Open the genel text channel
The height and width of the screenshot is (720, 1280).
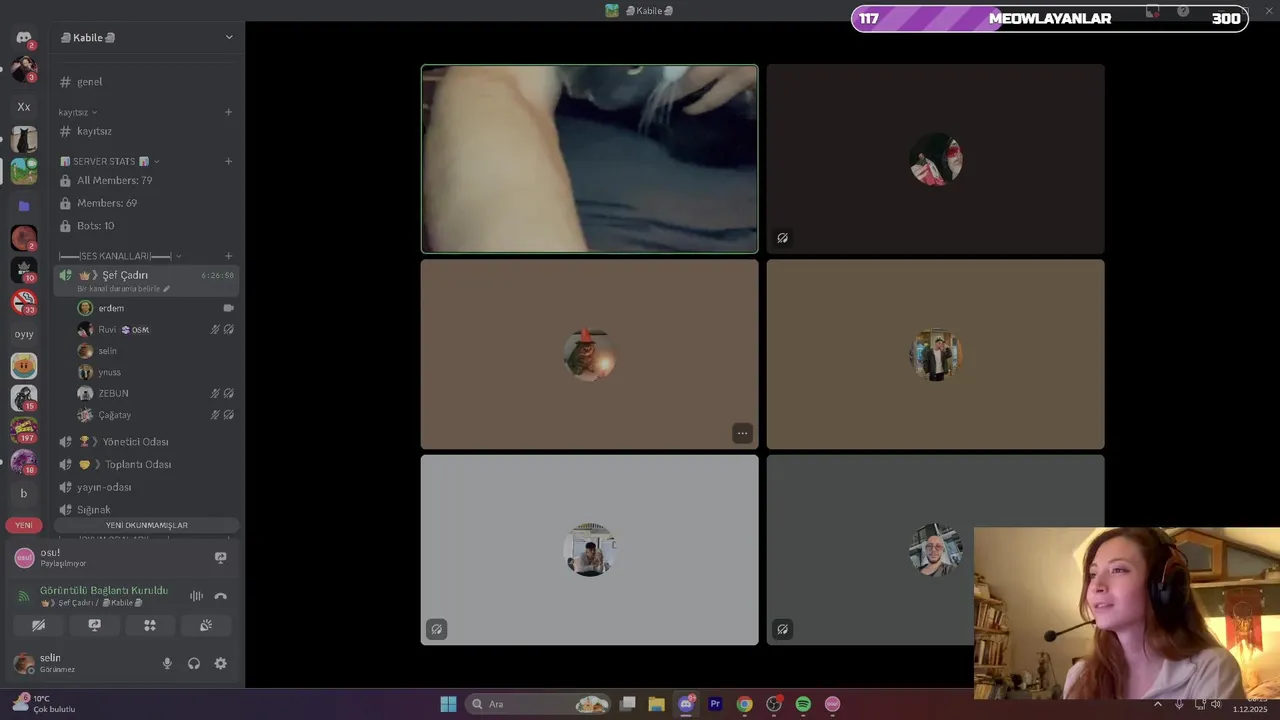tap(146, 82)
